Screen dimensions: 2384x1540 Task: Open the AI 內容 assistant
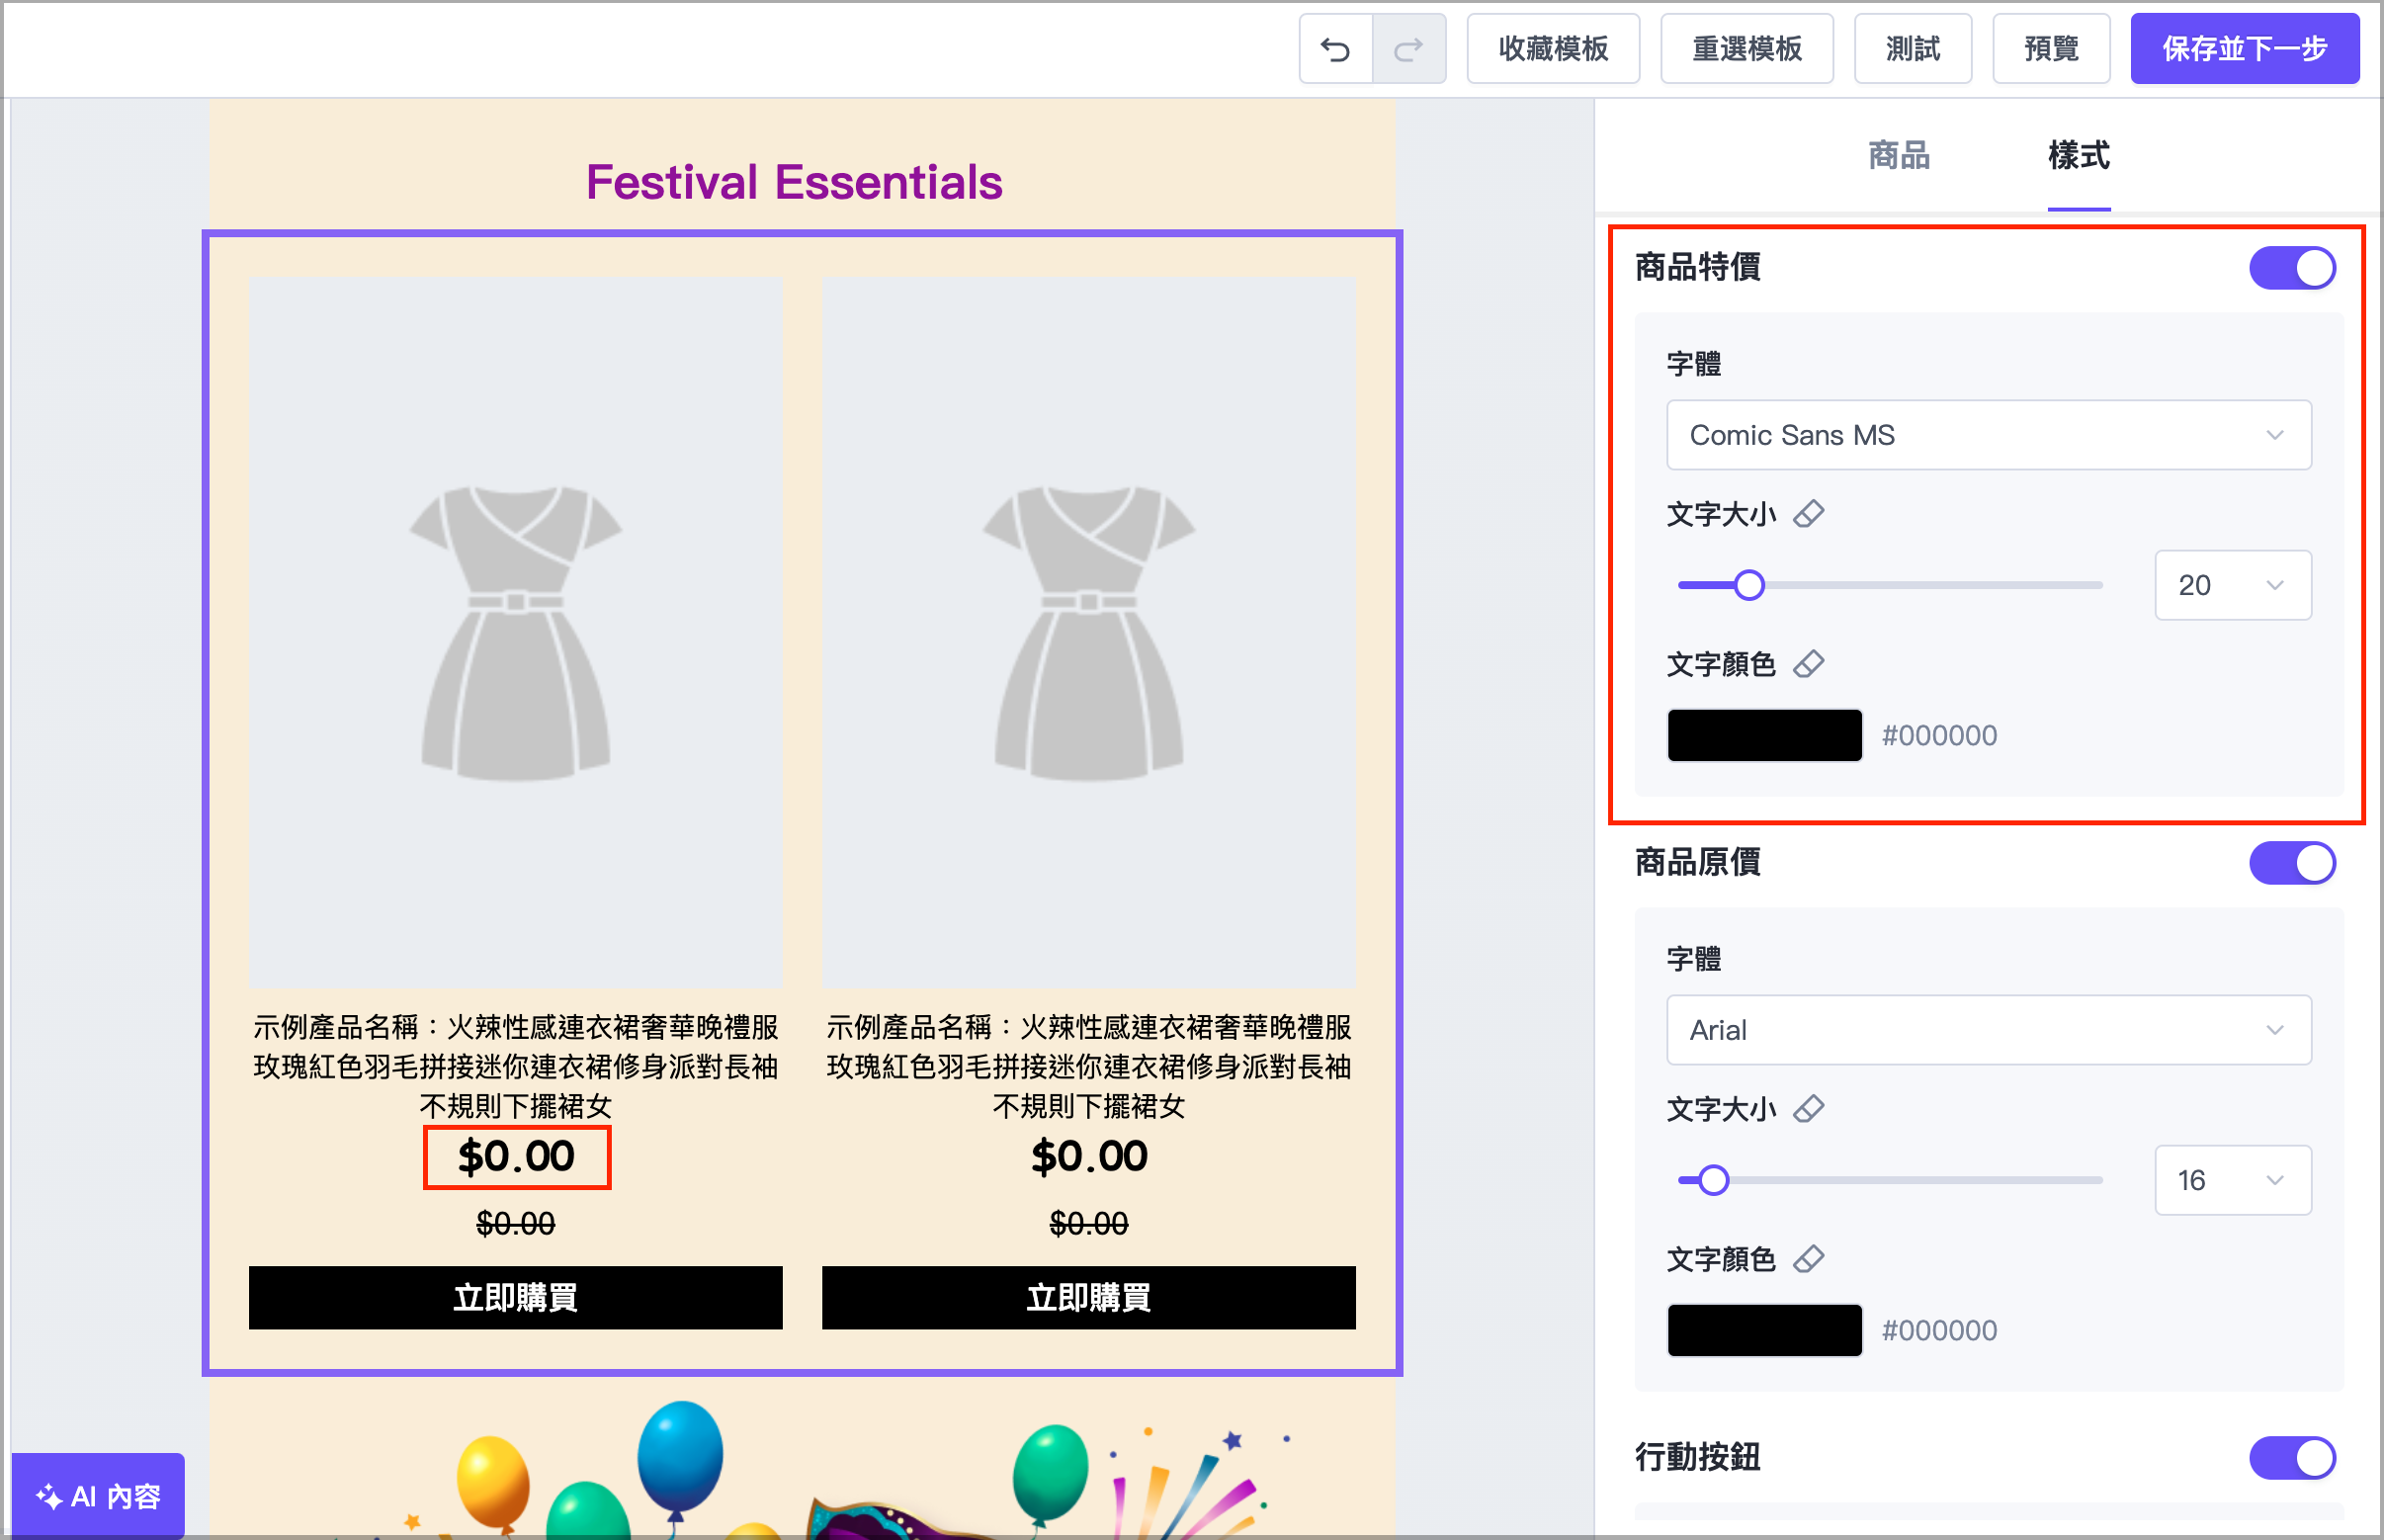tap(97, 1494)
